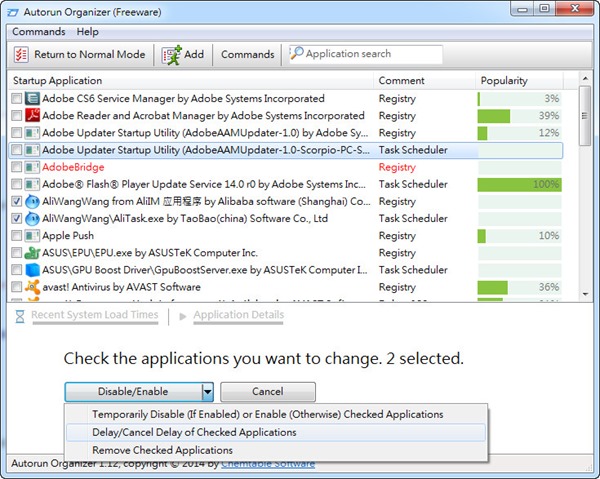This screenshot has width=600, height=479.
Task: Open the Commands menu in the menu bar
Action: click(x=39, y=32)
